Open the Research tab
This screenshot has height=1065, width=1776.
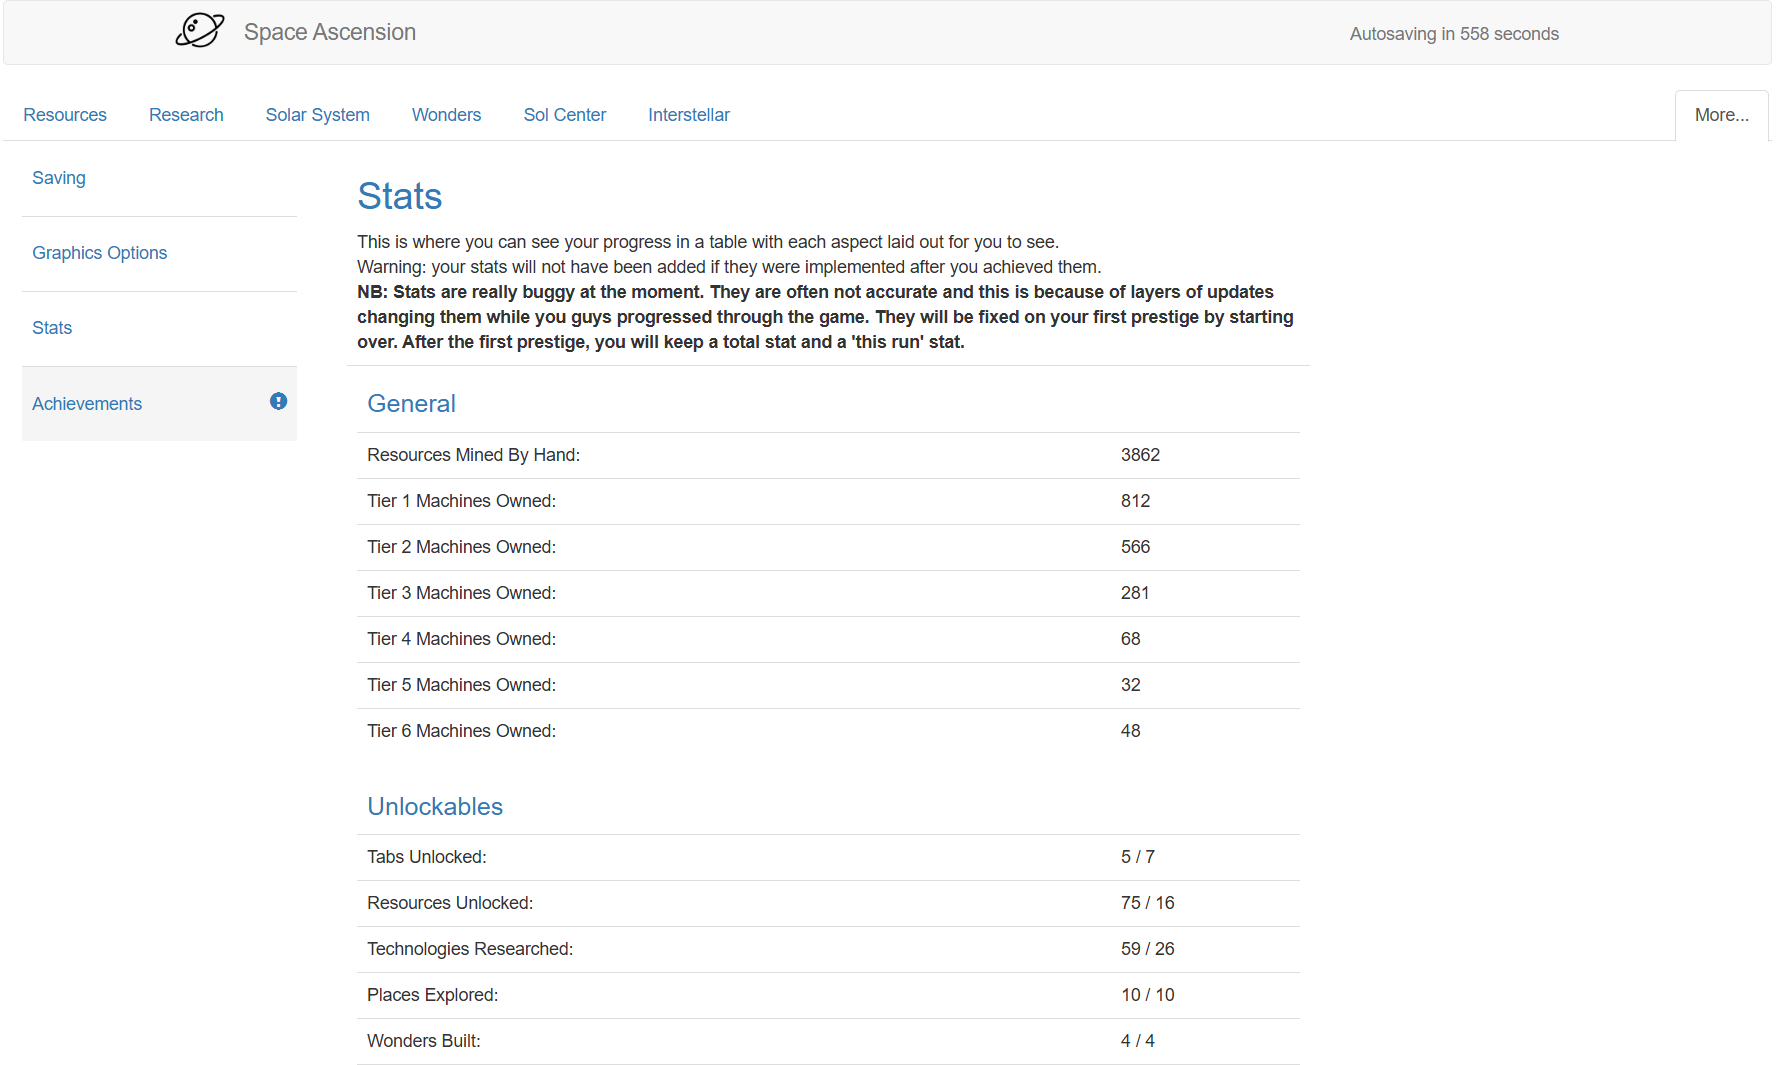[x=186, y=115]
